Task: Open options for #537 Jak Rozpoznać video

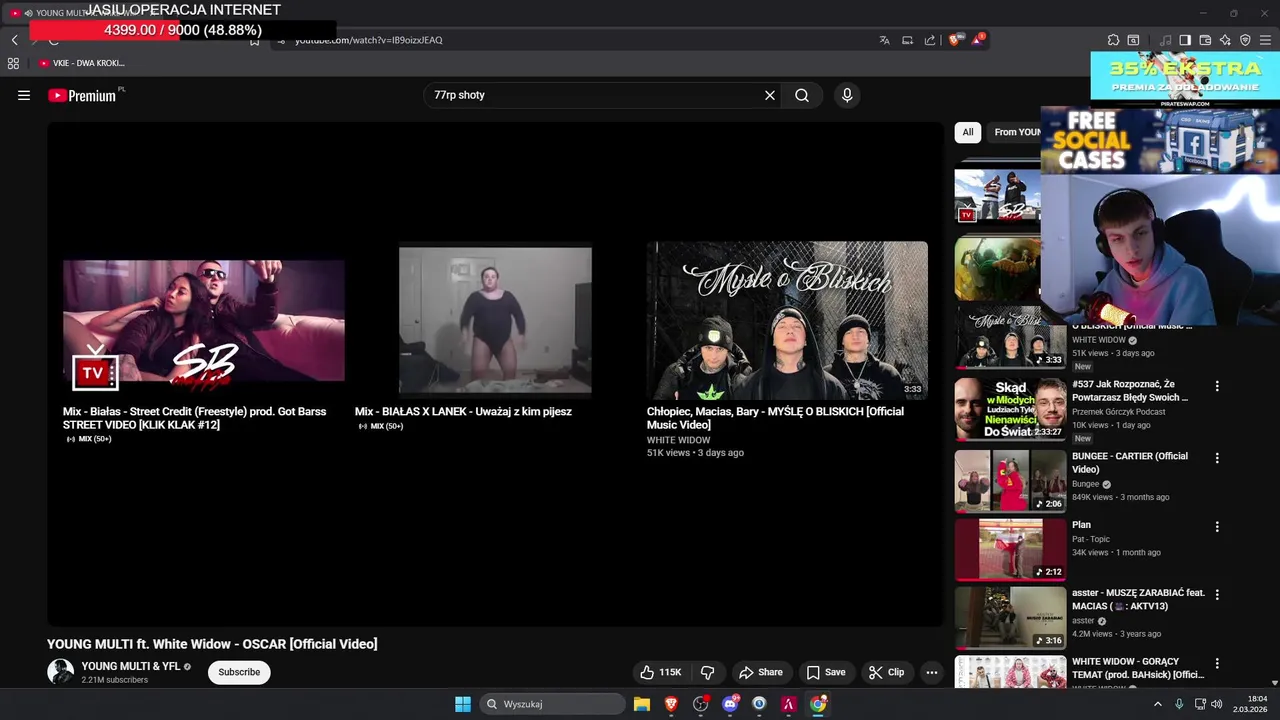Action: pyautogui.click(x=1217, y=386)
